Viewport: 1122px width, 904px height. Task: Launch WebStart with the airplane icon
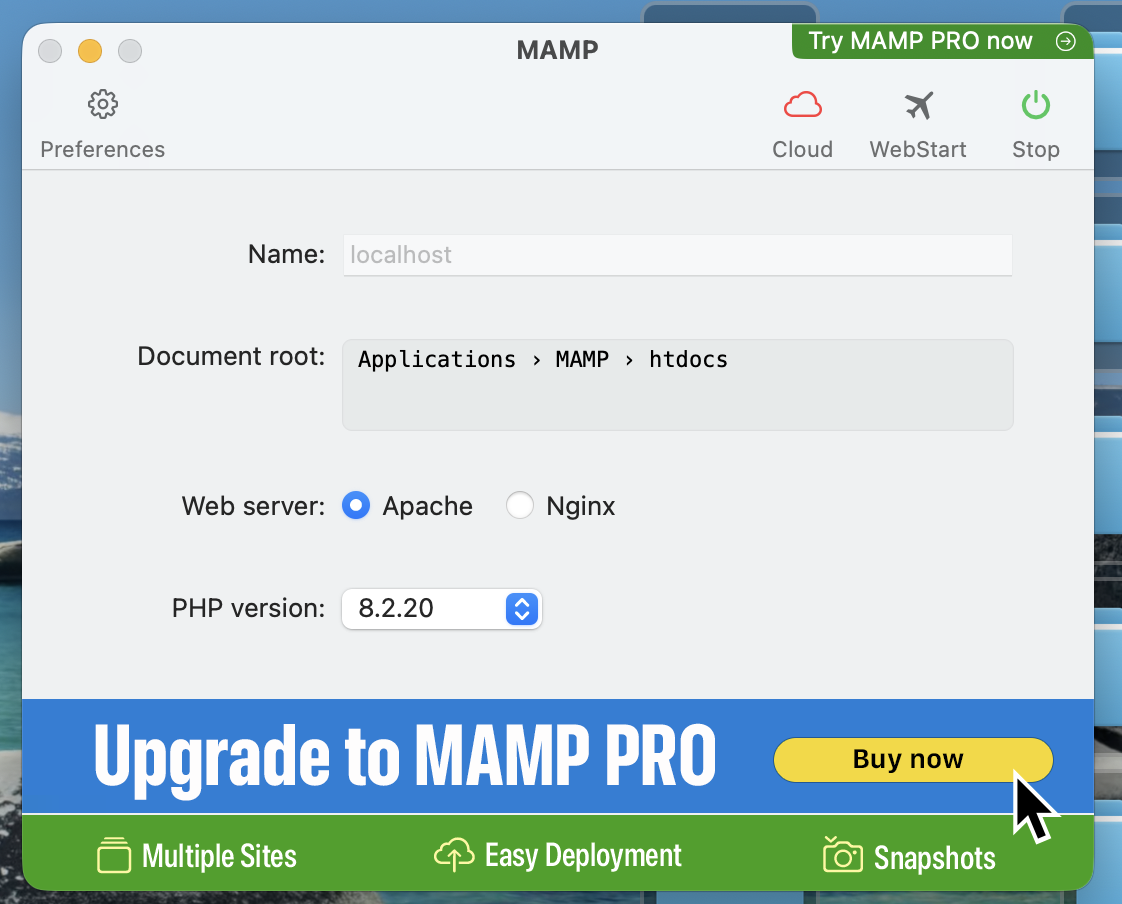(x=918, y=105)
